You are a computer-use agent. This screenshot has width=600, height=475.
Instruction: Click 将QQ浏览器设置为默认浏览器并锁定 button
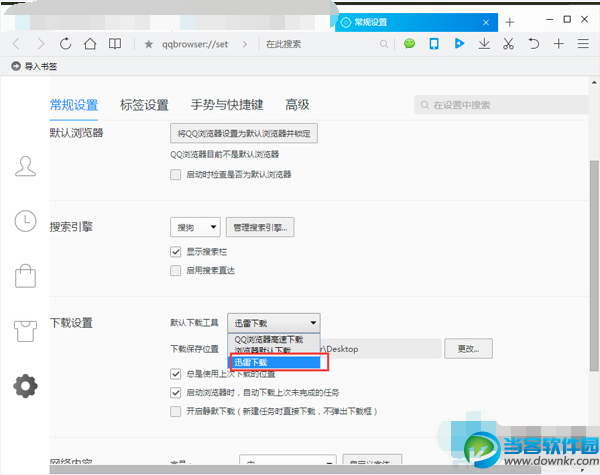click(x=244, y=133)
